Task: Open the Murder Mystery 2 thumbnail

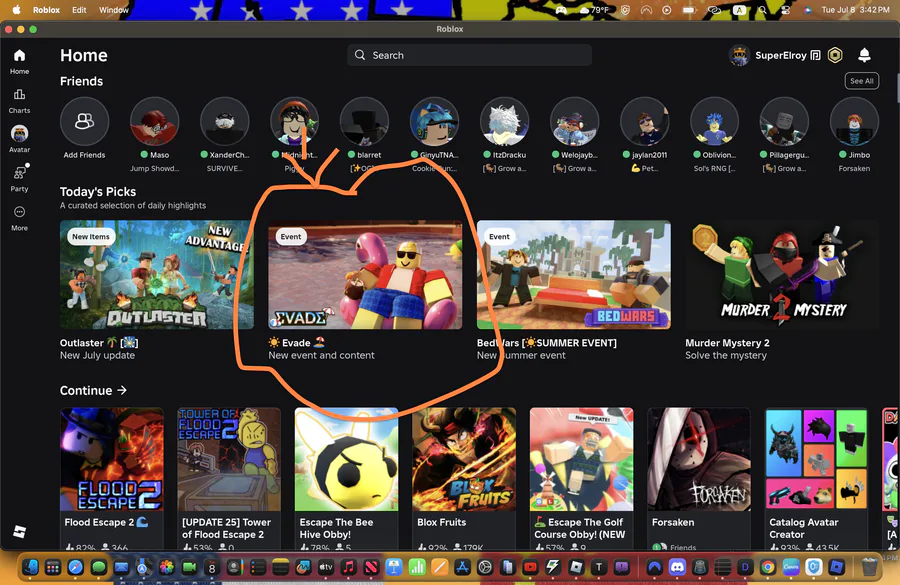Action: (782, 274)
